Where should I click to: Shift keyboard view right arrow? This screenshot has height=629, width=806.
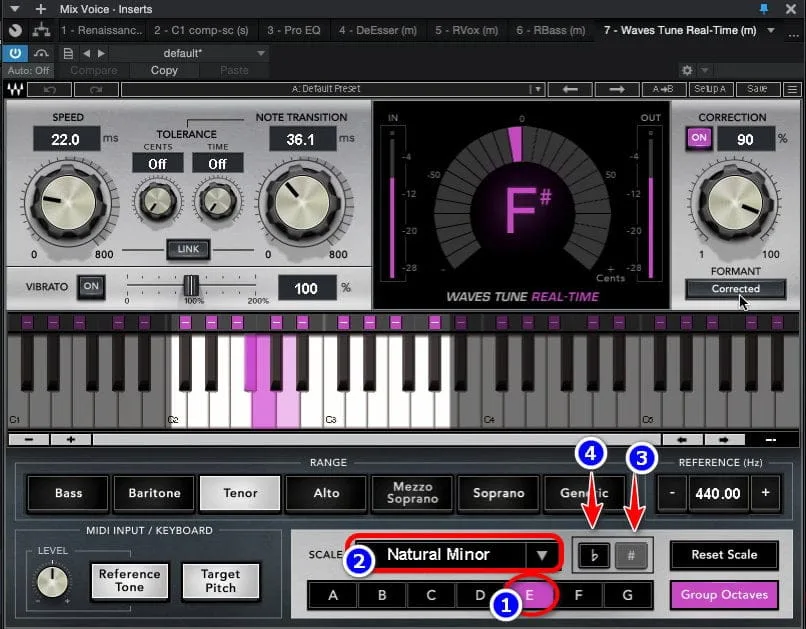coord(724,440)
